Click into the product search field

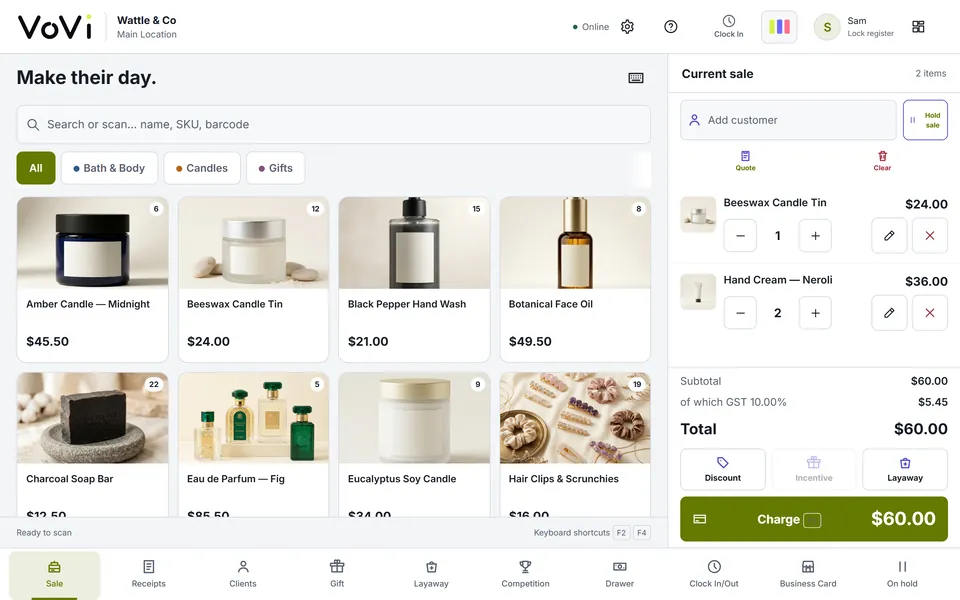(333, 124)
